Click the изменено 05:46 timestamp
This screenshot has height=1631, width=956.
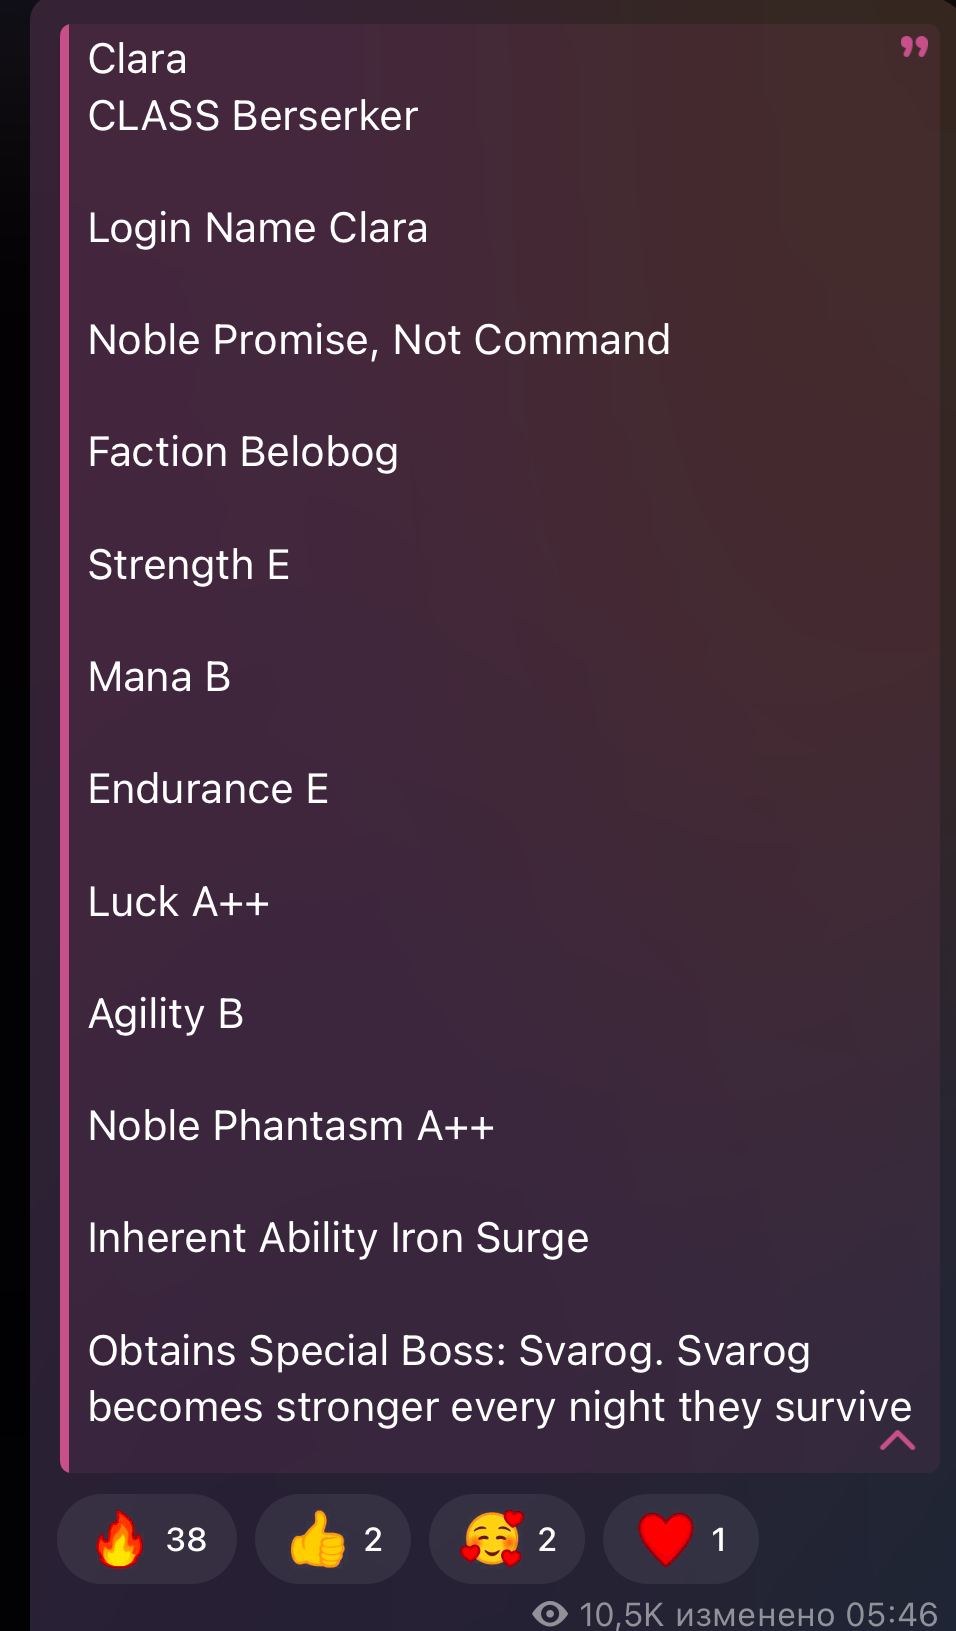point(807,1614)
